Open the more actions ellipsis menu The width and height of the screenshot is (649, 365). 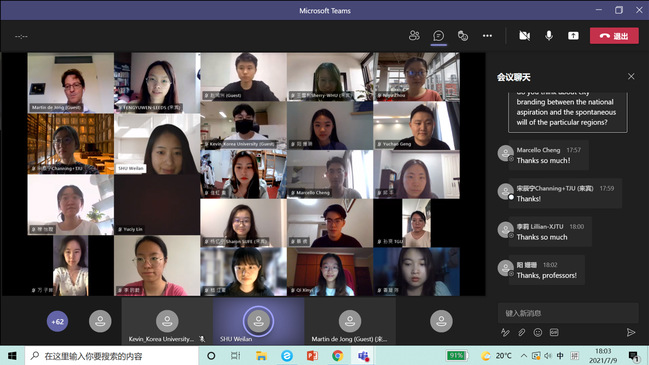[x=487, y=36]
